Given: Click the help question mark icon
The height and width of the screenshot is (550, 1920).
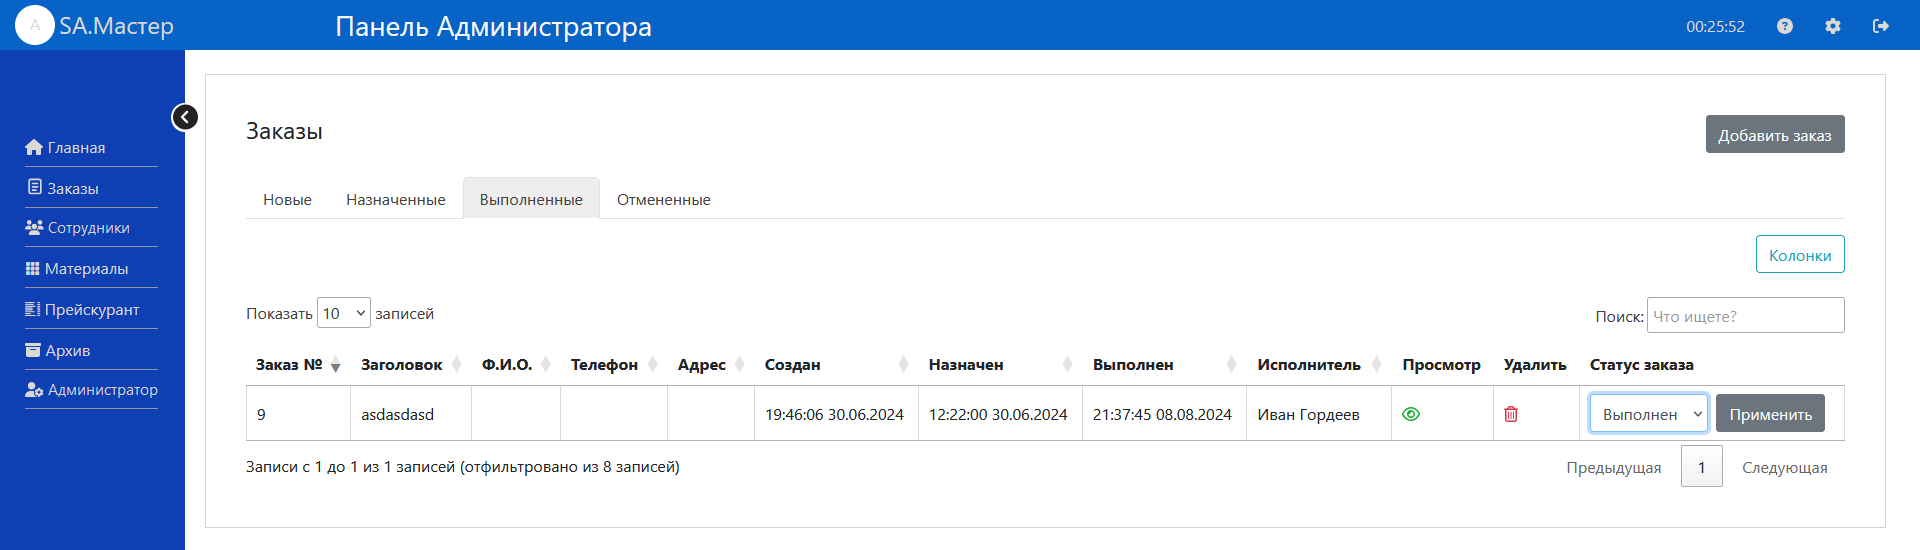Looking at the screenshot, I should pos(1784,26).
